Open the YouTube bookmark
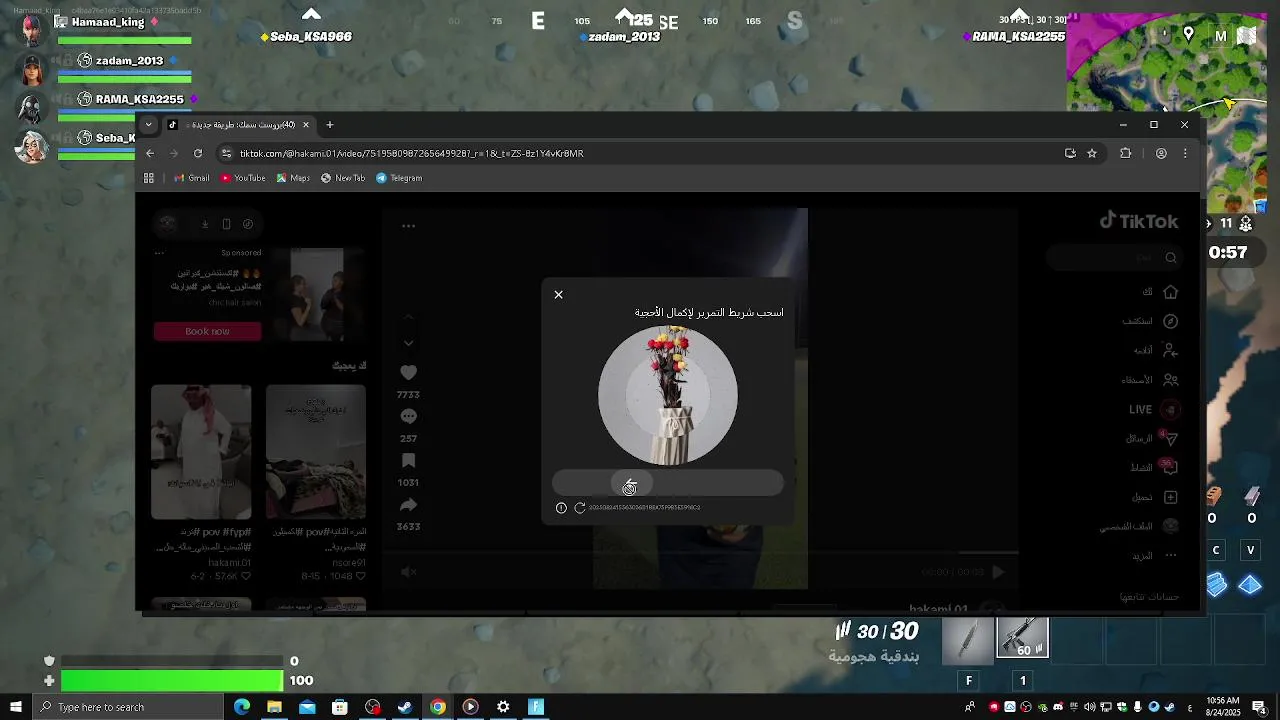This screenshot has width=1280, height=720. [243, 178]
